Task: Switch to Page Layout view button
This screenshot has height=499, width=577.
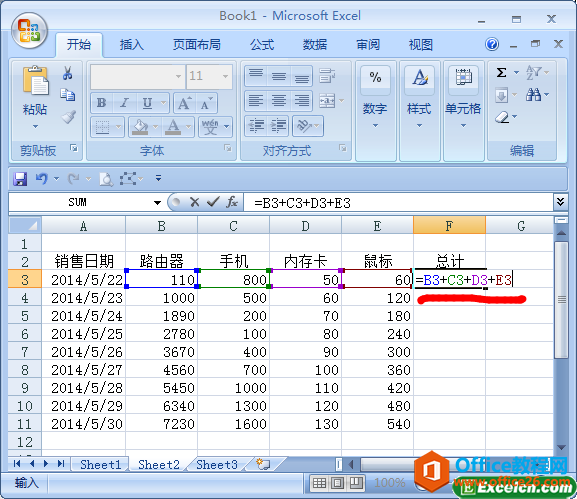Action: pyautogui.click(x=337, y=483)
